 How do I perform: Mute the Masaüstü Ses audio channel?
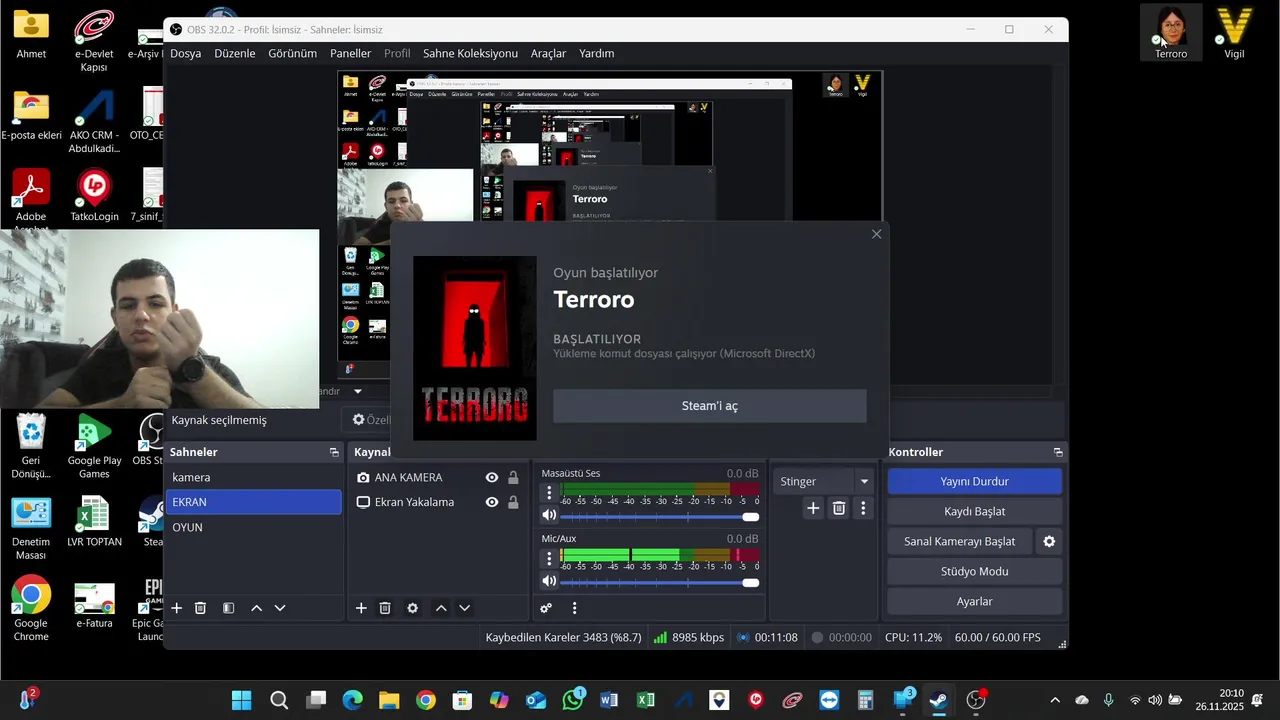click(x=548, y=516)
